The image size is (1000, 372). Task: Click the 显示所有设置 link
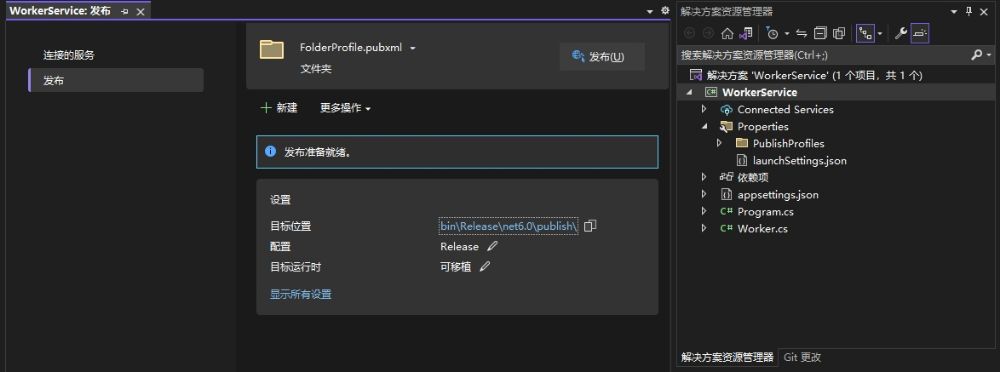(300, 294)
